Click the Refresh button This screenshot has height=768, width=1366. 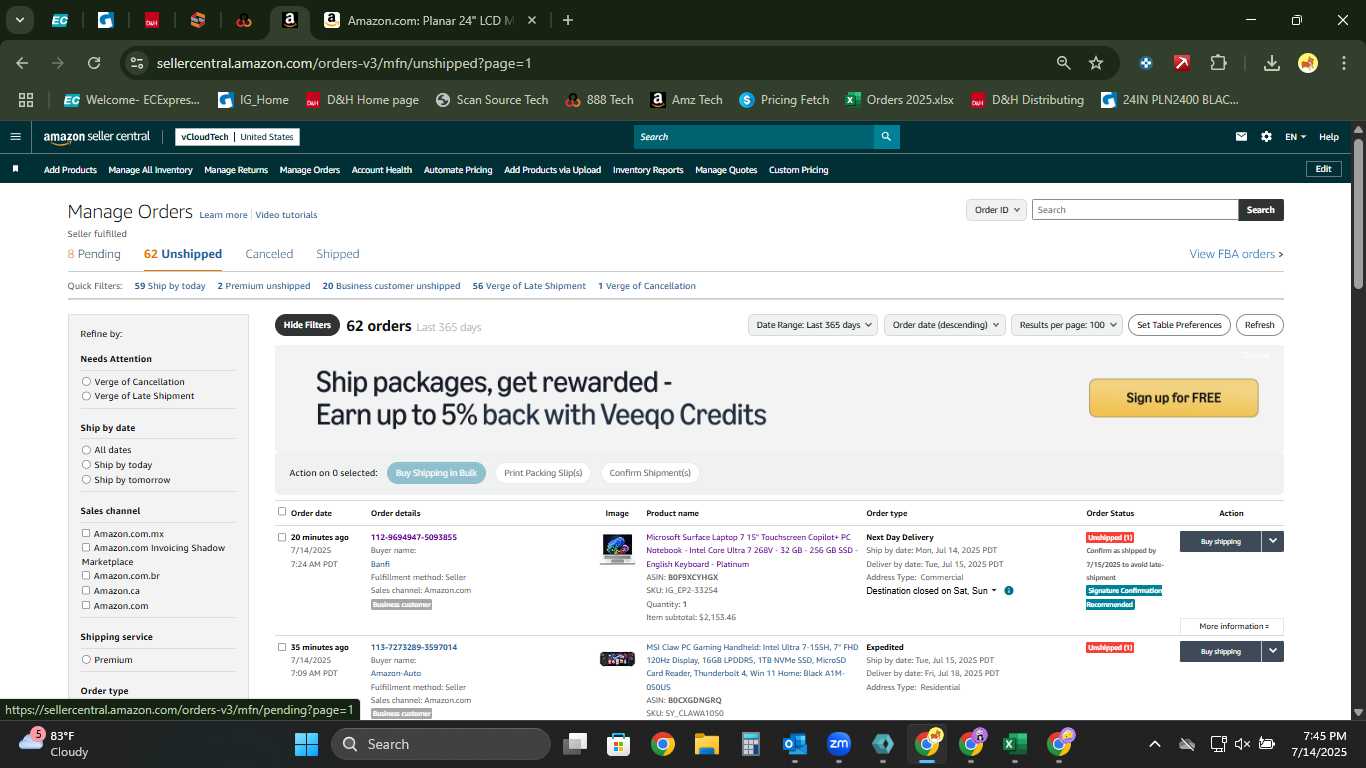click(x=1259, y=325)
